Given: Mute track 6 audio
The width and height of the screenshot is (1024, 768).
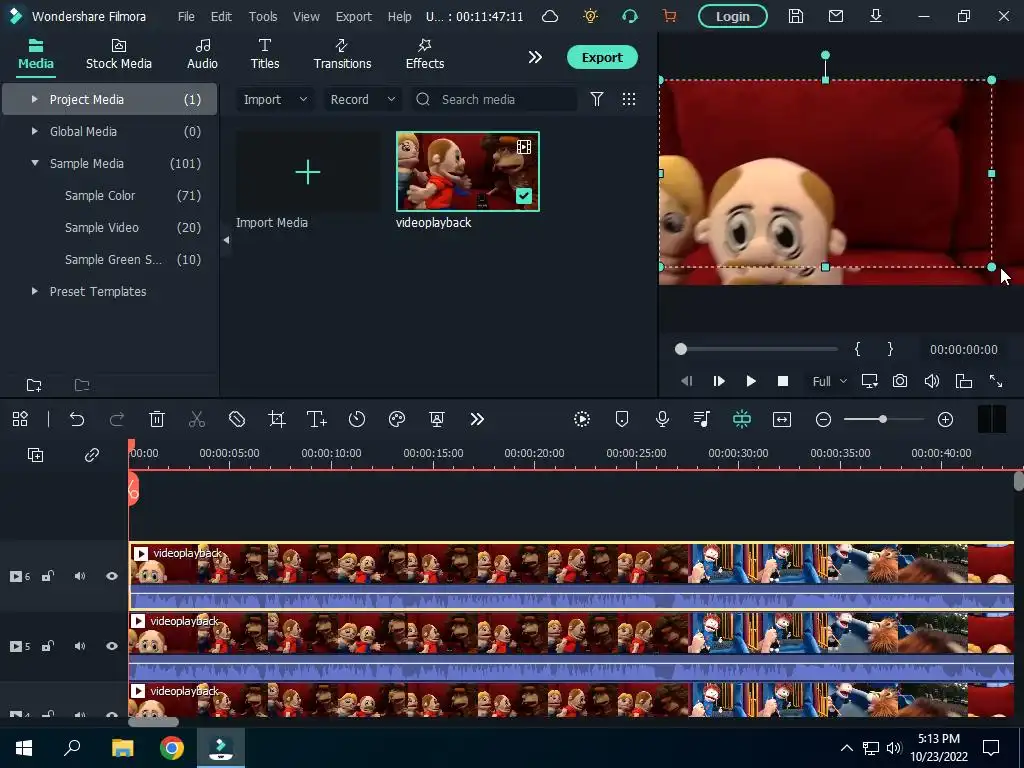Looking at the screenshot, I should tap(80, 576).
